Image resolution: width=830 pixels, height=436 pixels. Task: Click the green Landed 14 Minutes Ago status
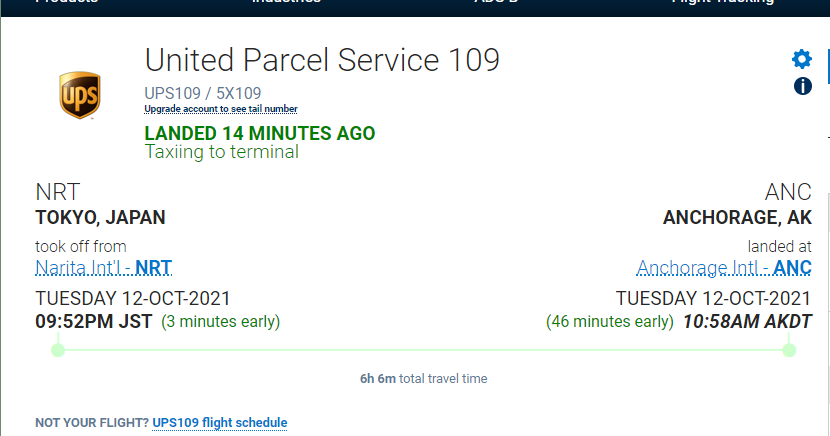pos(260,133)
